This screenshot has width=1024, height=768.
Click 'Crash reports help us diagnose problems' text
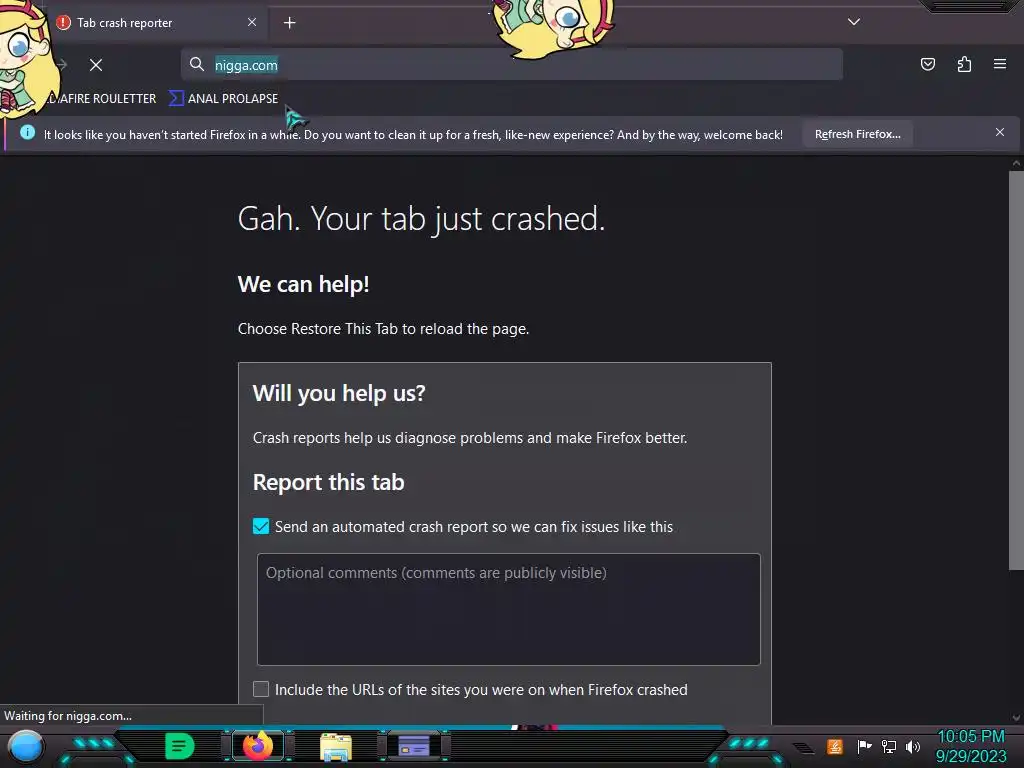470,438
